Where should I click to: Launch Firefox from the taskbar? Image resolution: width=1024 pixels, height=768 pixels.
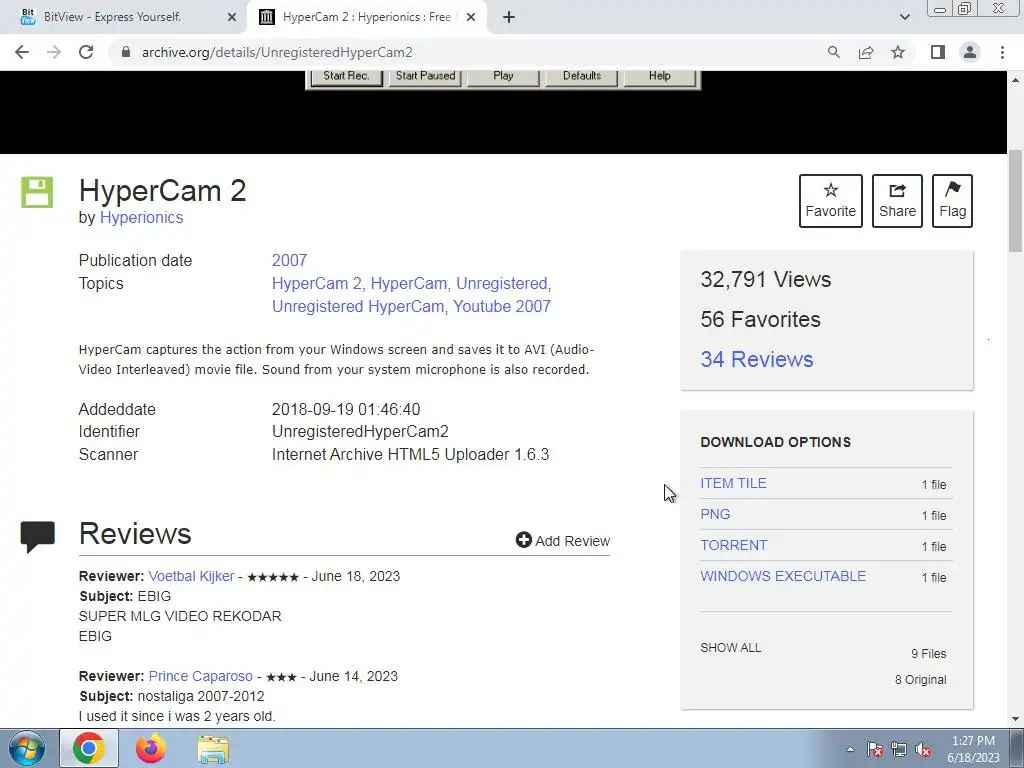pos(151,748)
